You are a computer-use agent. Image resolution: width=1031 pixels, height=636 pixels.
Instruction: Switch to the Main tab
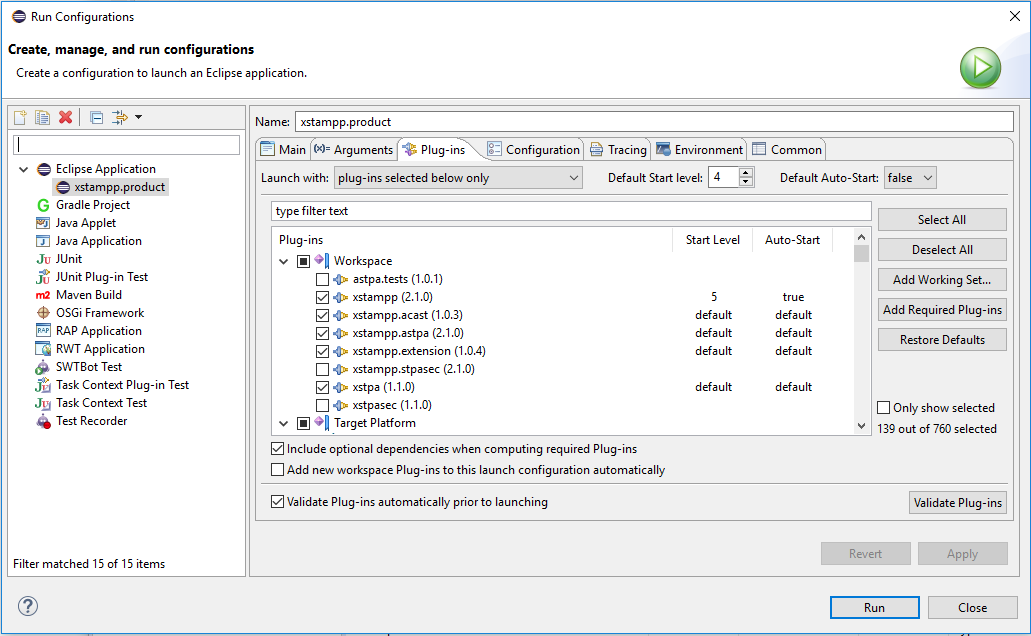[284, 149]
